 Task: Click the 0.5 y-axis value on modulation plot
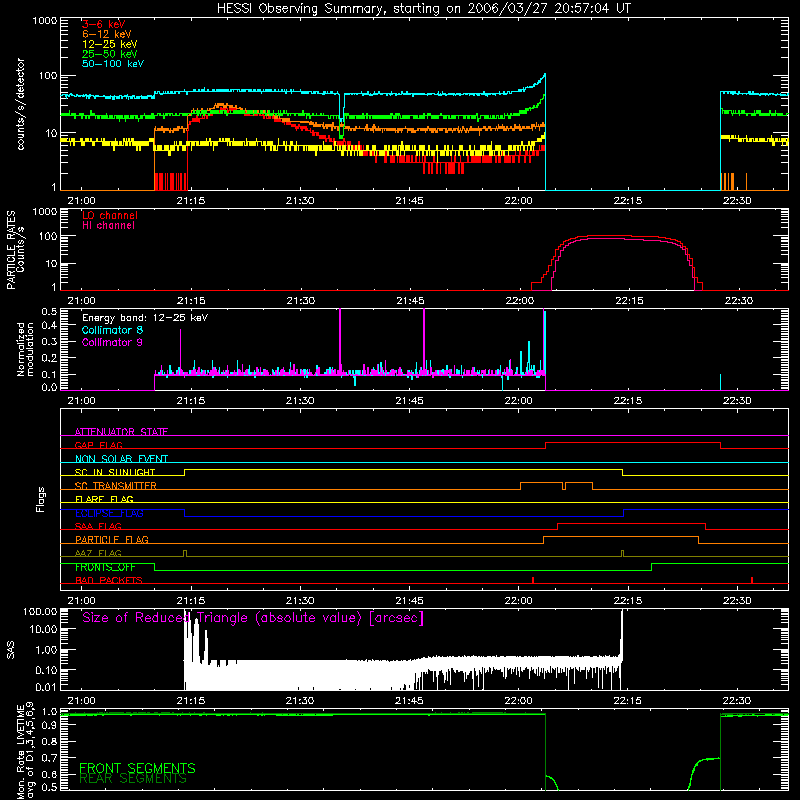[x=49, y=311]
